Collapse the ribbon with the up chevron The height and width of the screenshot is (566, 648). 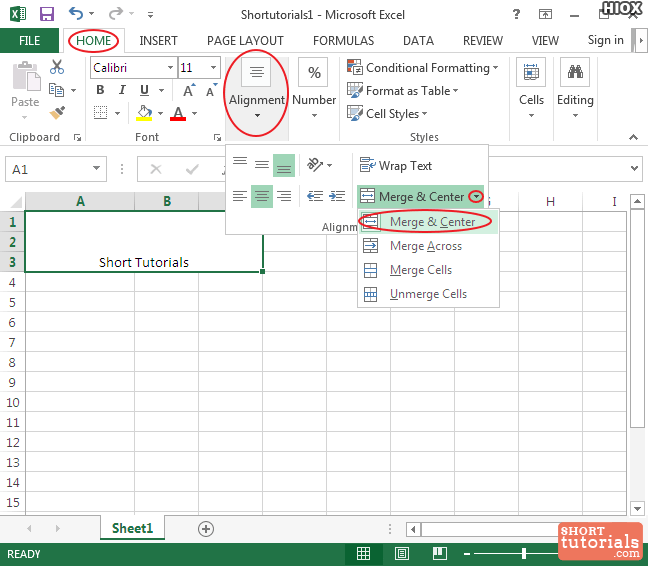tap(633, 137)
